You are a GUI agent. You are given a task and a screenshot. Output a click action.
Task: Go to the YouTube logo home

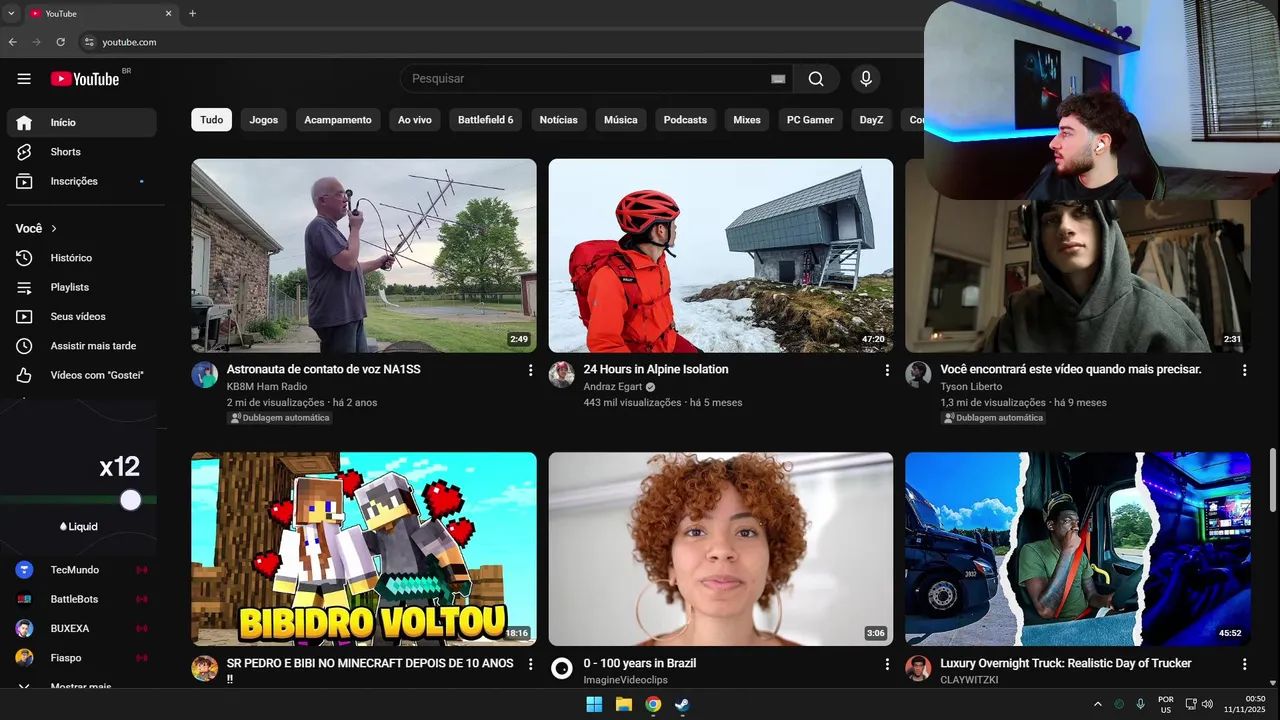[85, 79]
